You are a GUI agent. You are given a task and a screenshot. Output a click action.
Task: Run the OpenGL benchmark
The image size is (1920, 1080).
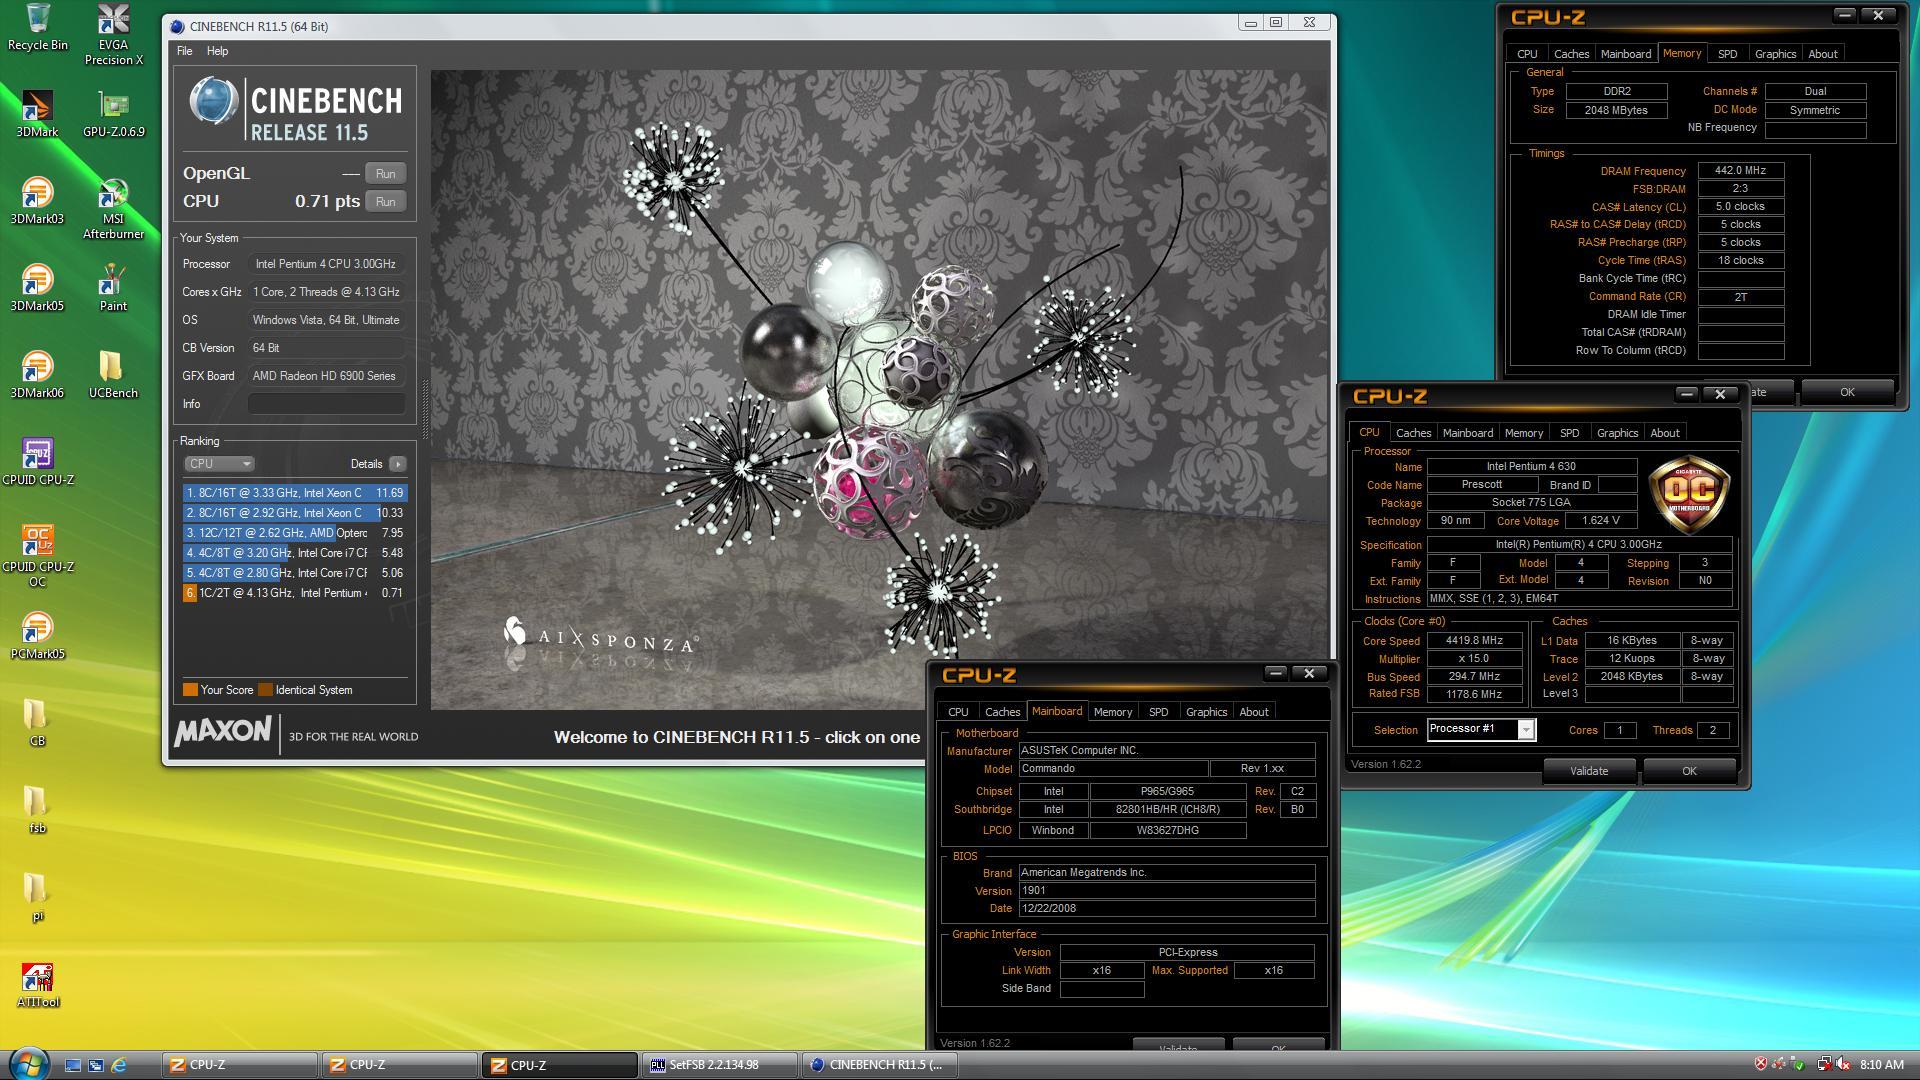pos(385,173)
